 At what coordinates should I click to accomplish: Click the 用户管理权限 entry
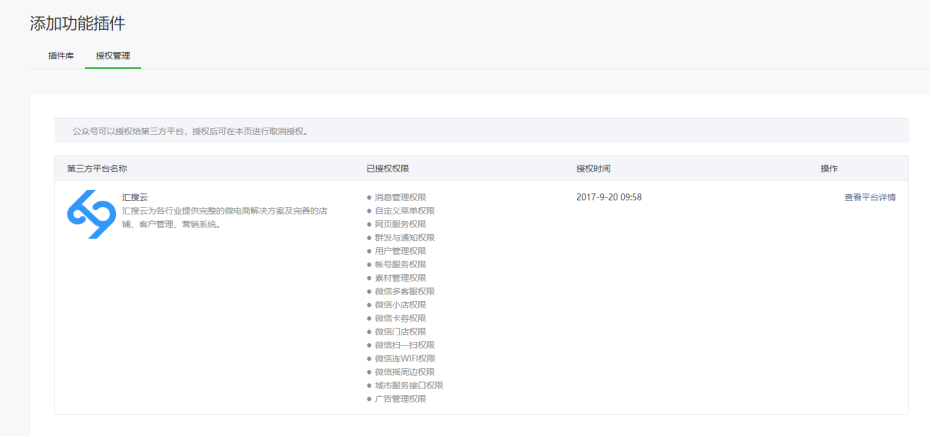coord(400,251)
